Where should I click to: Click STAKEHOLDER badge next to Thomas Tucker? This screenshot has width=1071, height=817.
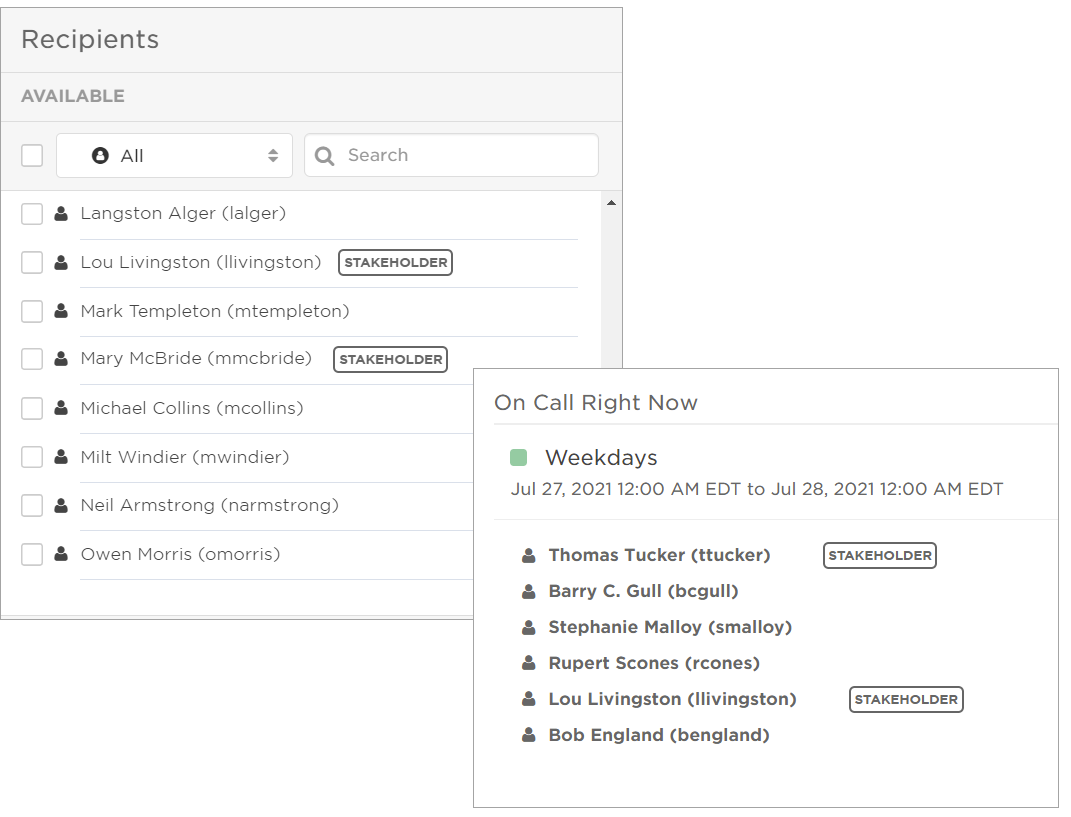tap(880, 555)
